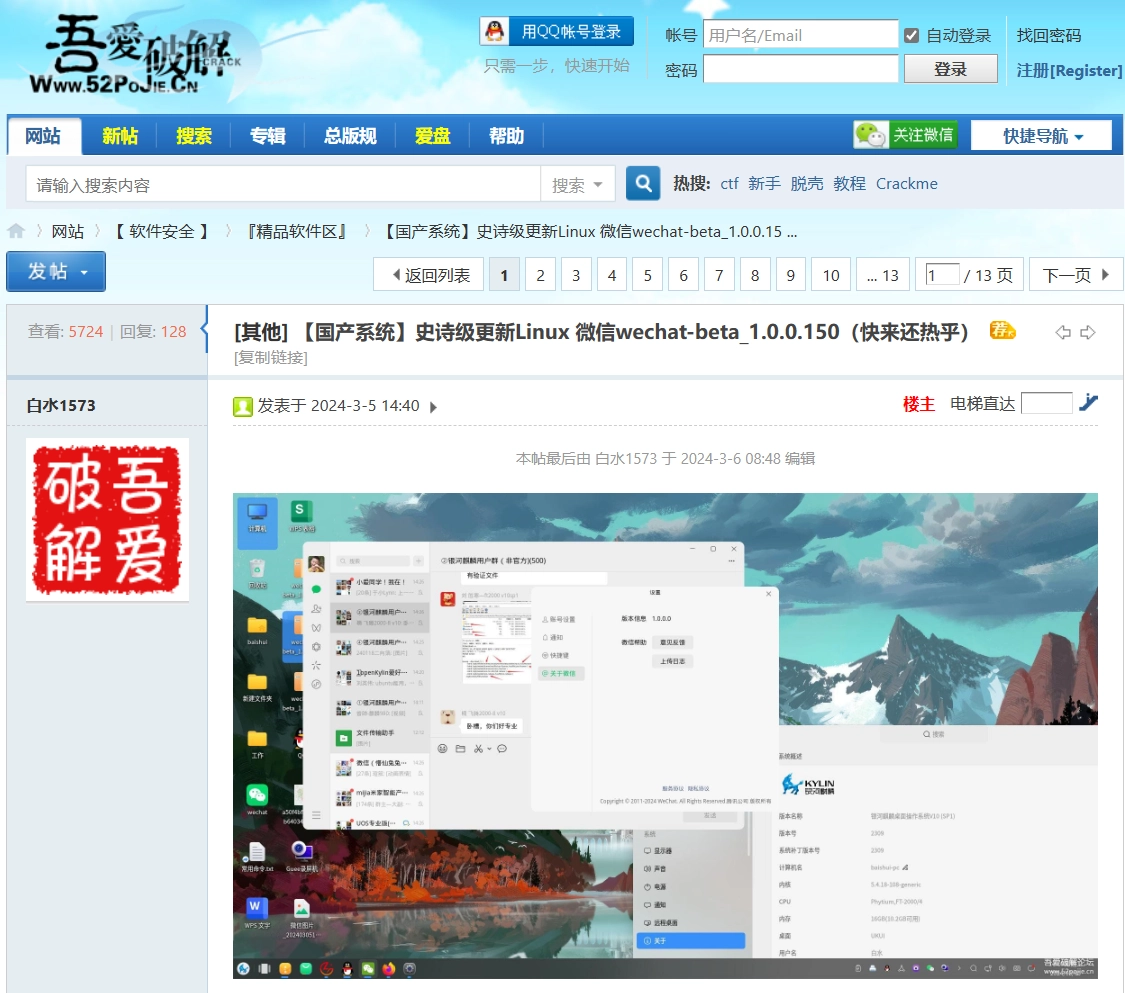Click the QQ penguin login icon

click(x=494, y=32)
